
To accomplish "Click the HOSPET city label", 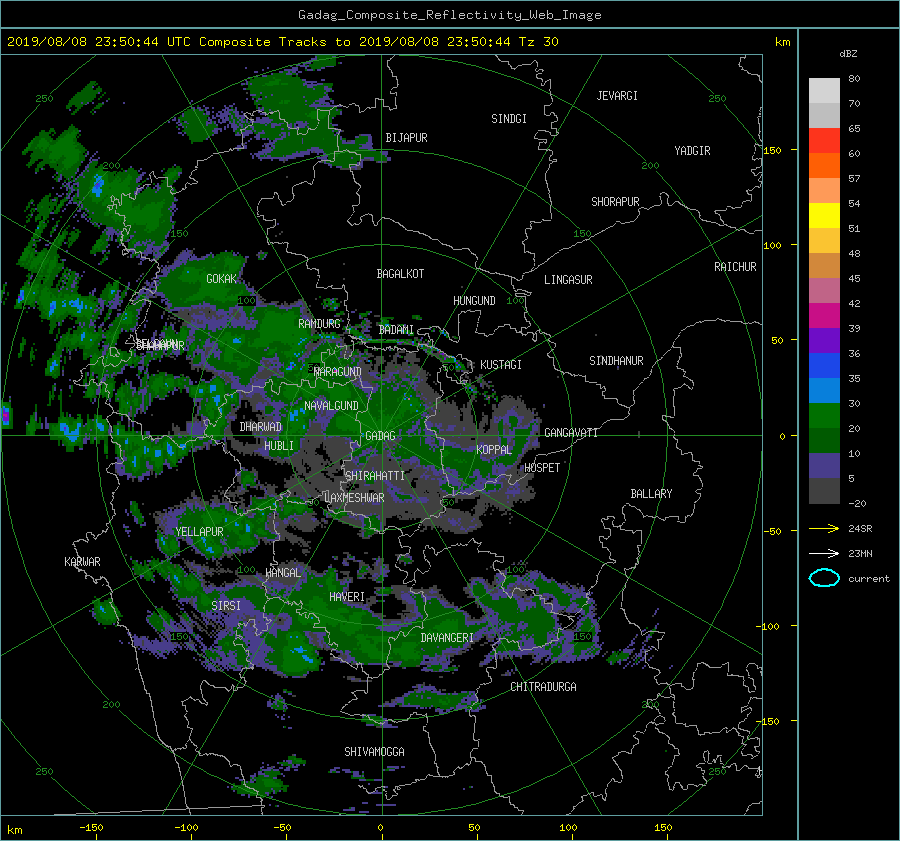I will tap(542, 468).
